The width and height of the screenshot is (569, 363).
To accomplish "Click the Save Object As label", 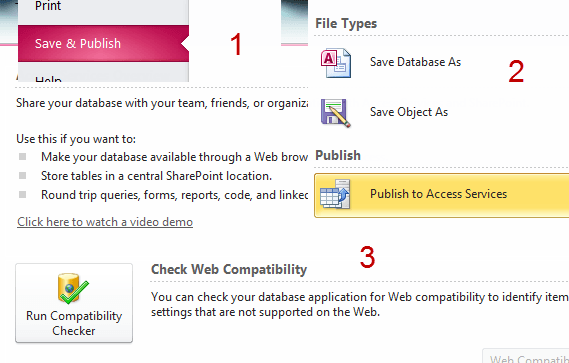I will pyautogui.click(x=409, y=112).
